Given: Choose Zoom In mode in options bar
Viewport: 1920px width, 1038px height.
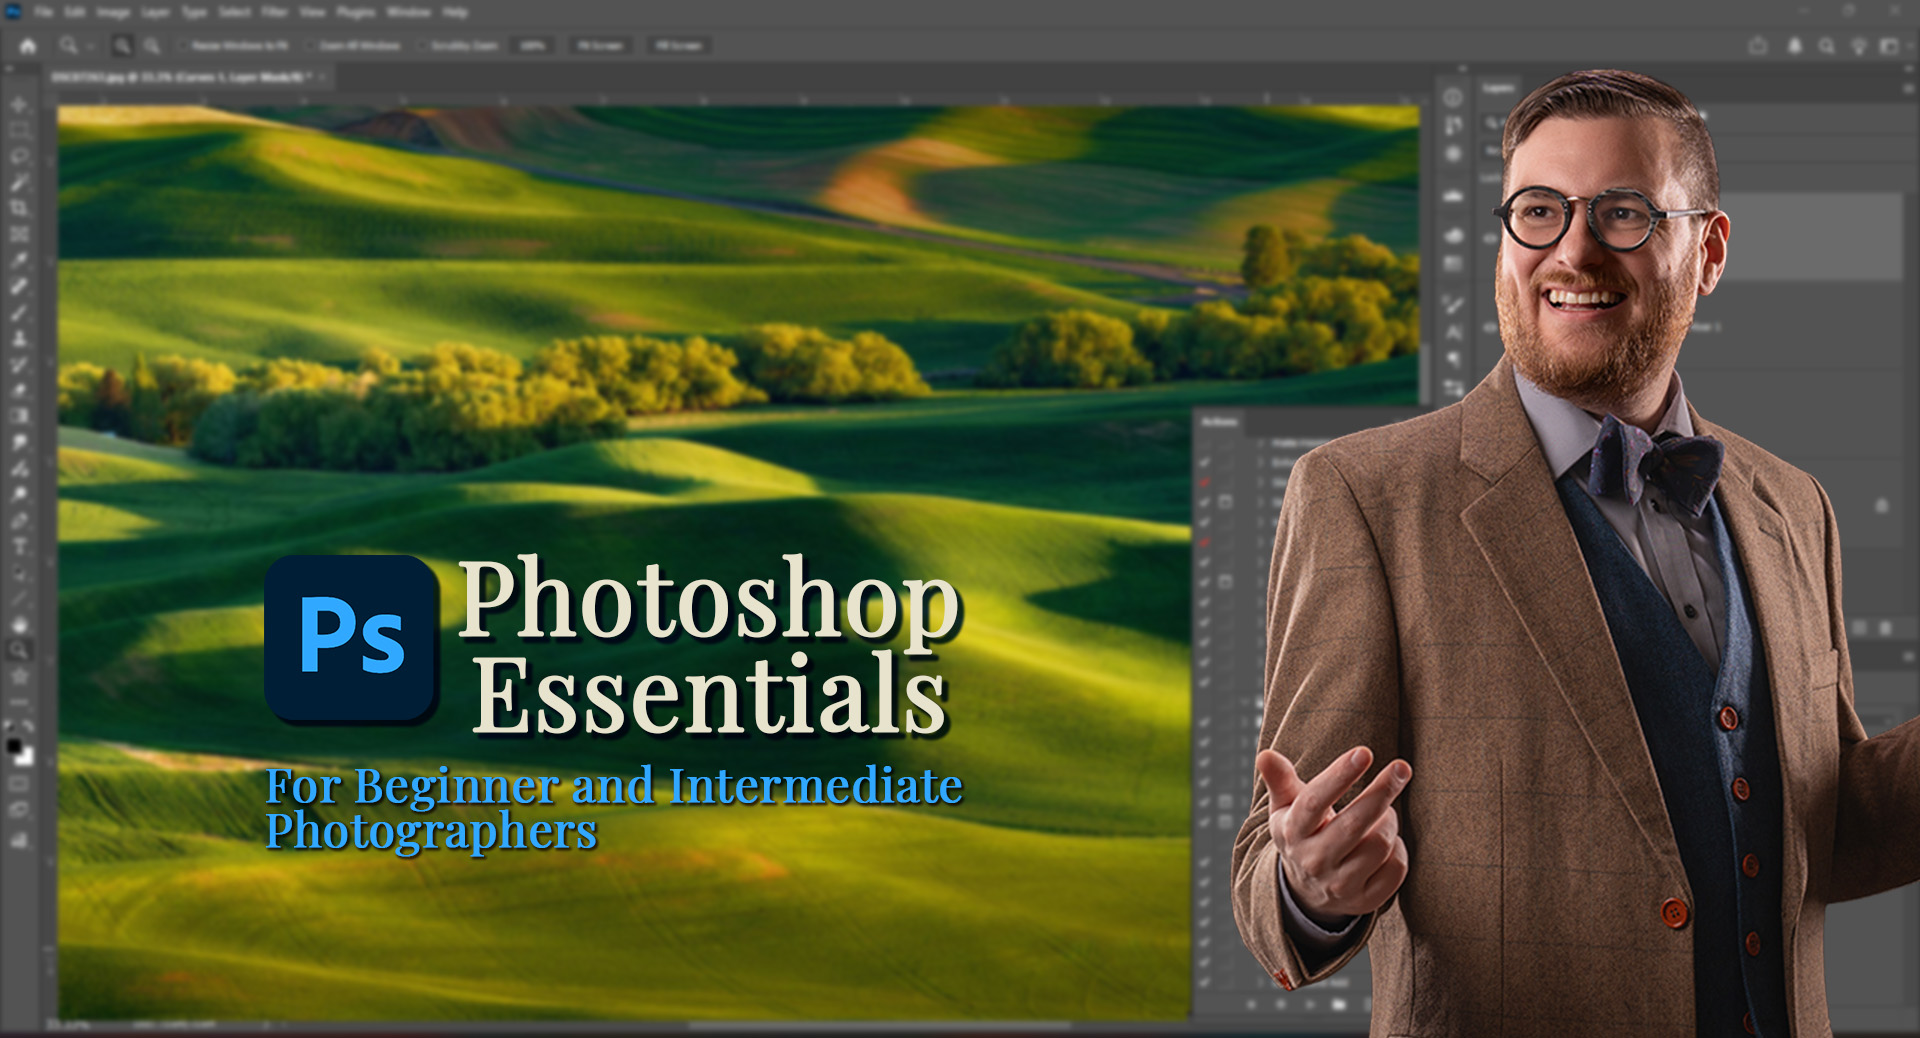Looking at the screenshot, I should [x=123, y=46].
